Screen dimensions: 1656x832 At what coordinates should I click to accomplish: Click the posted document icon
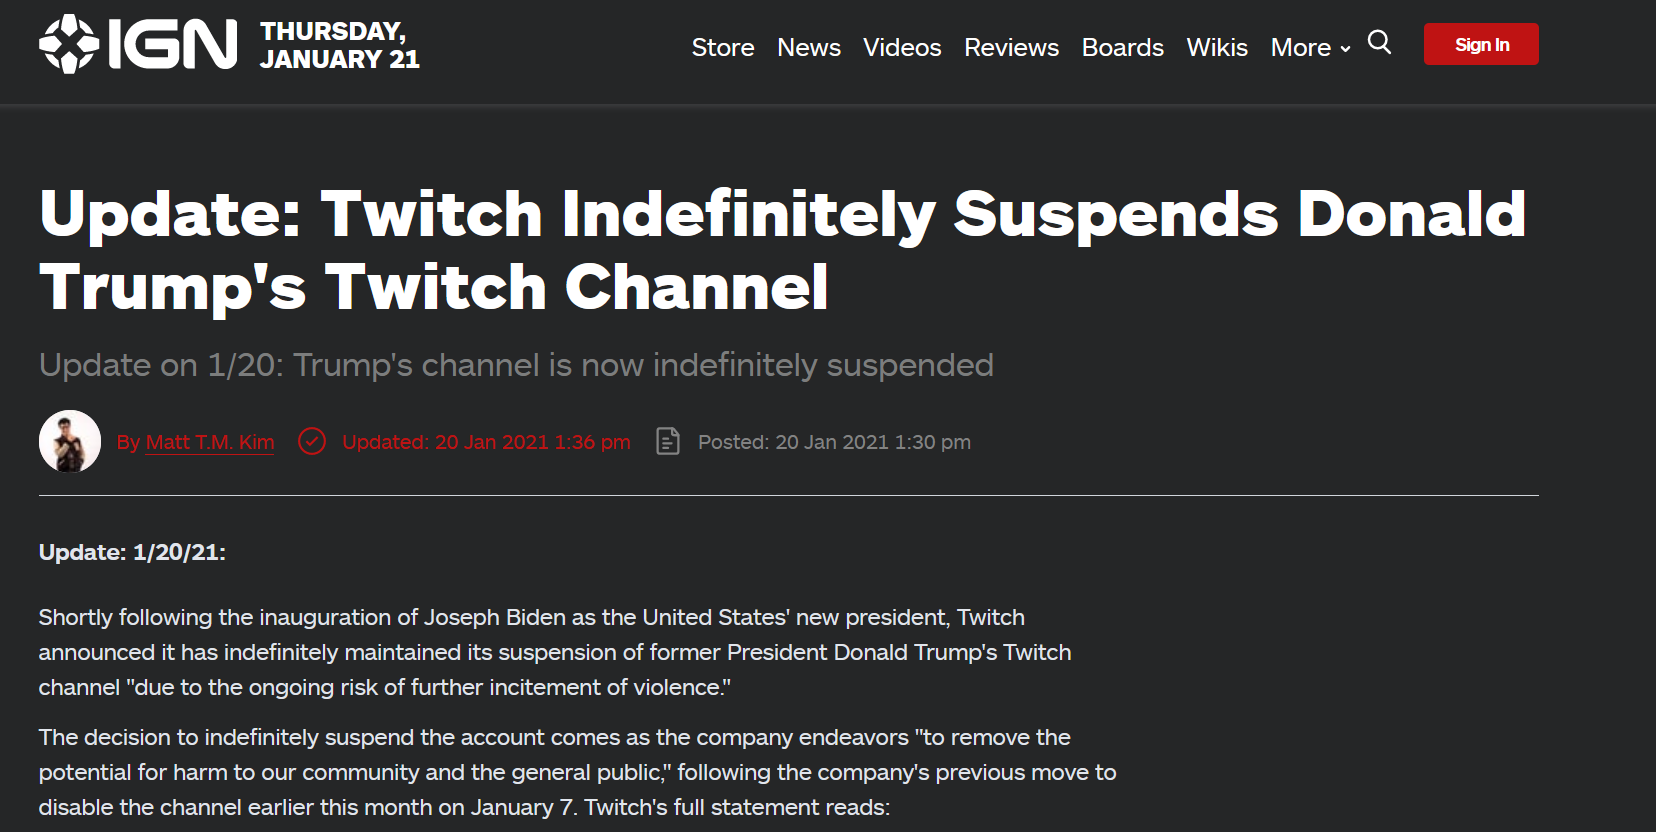[x=667, y=441]
